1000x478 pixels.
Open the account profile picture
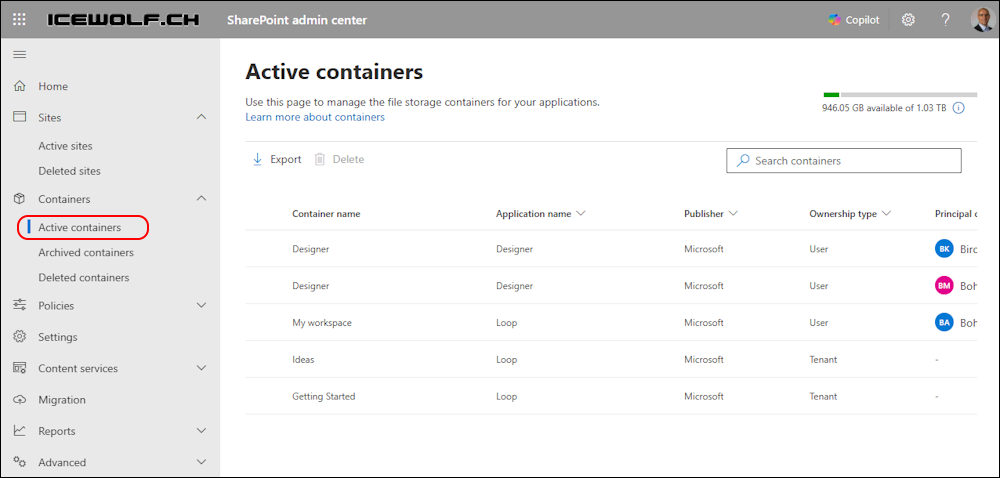(x=982, y=20)
